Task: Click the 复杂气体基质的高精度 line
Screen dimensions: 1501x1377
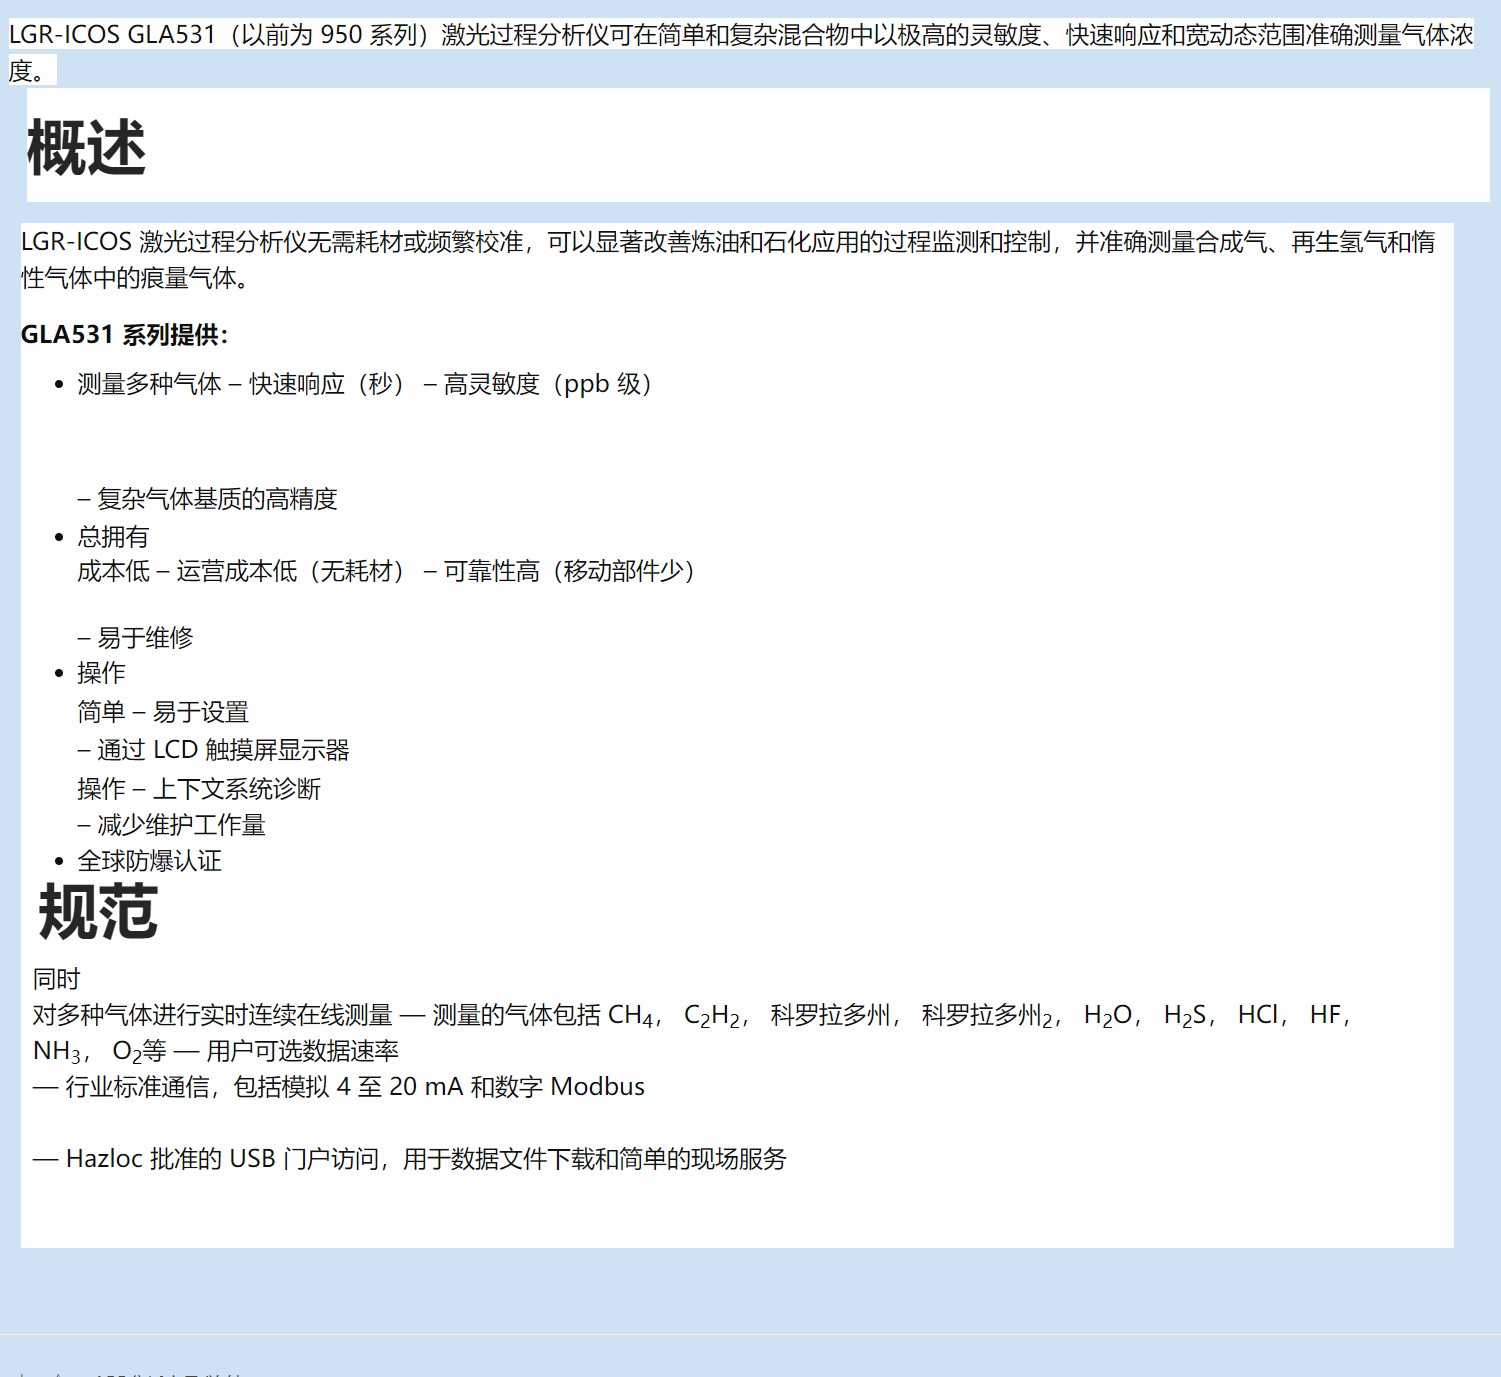Action: point(208,499)
